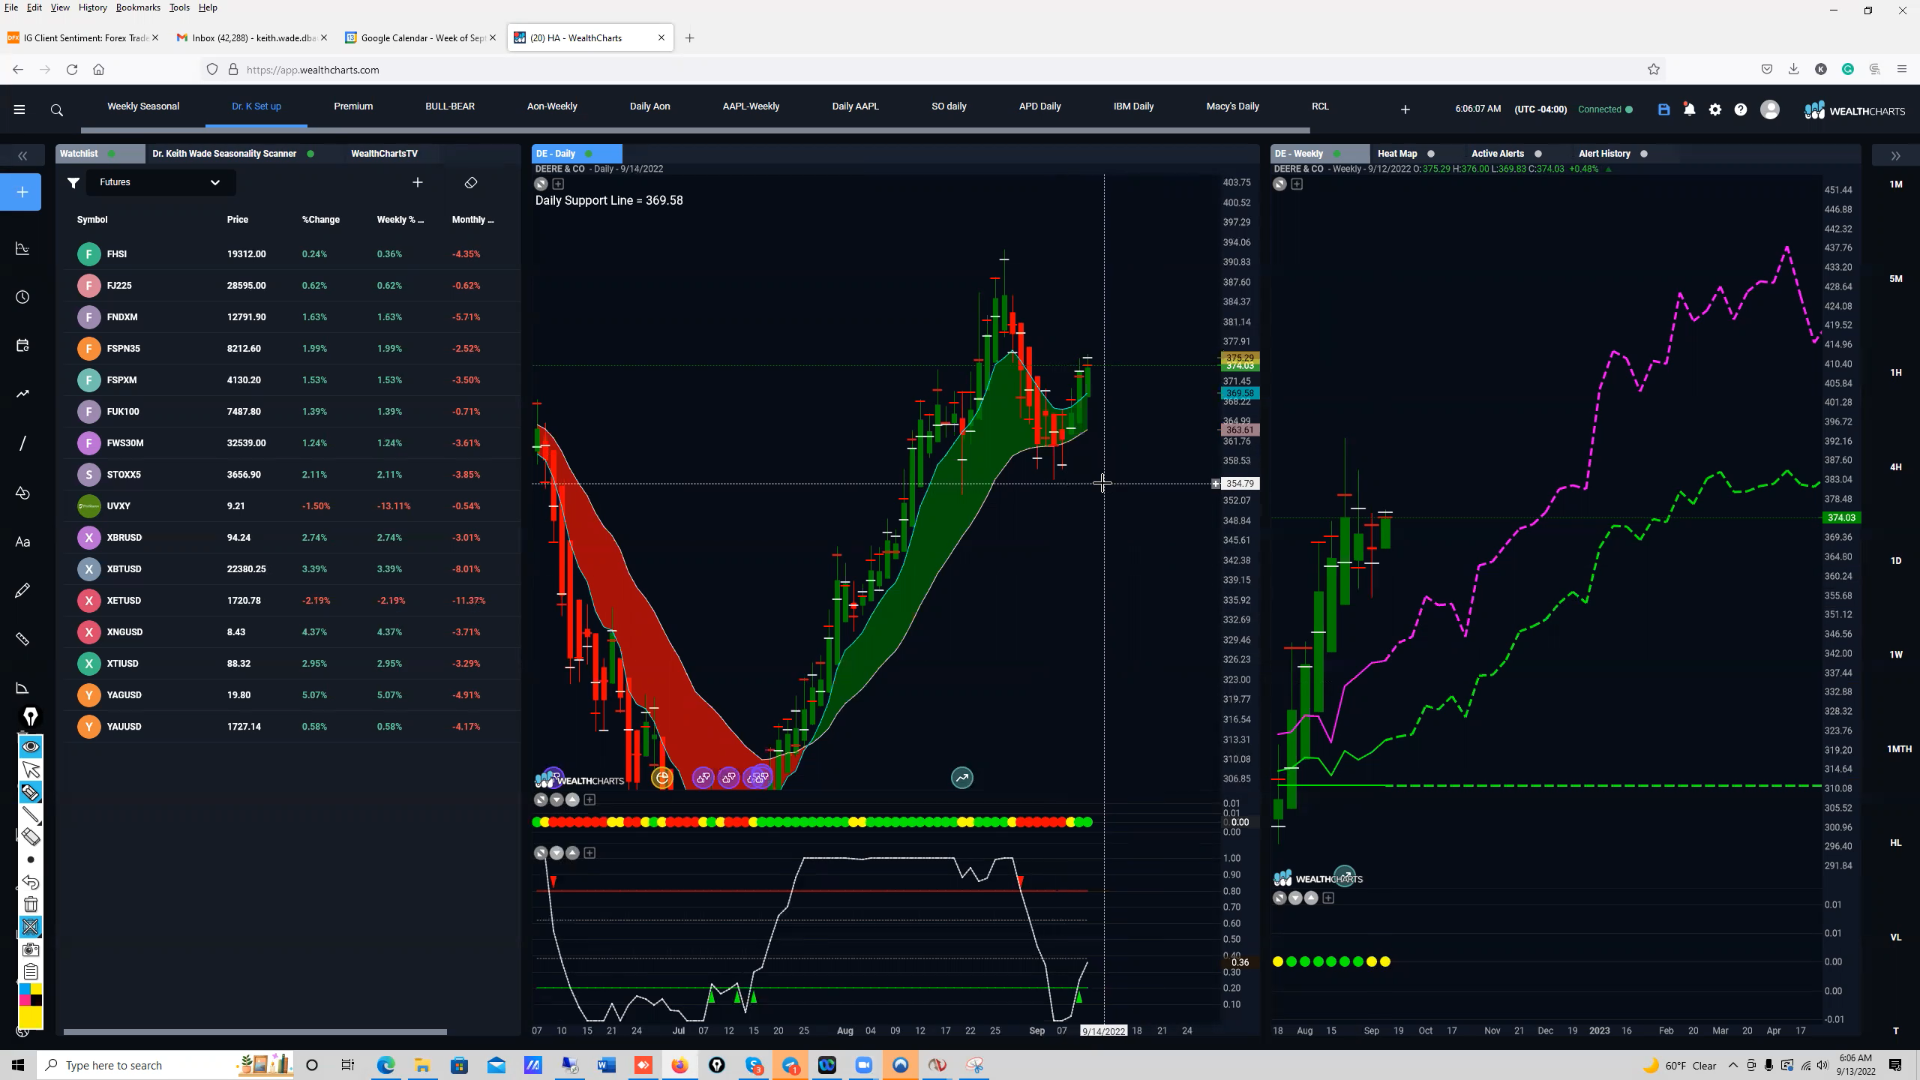1920x1080 pixels.
Task: Click the clipboard annotation icon
Action: (31, 972)
